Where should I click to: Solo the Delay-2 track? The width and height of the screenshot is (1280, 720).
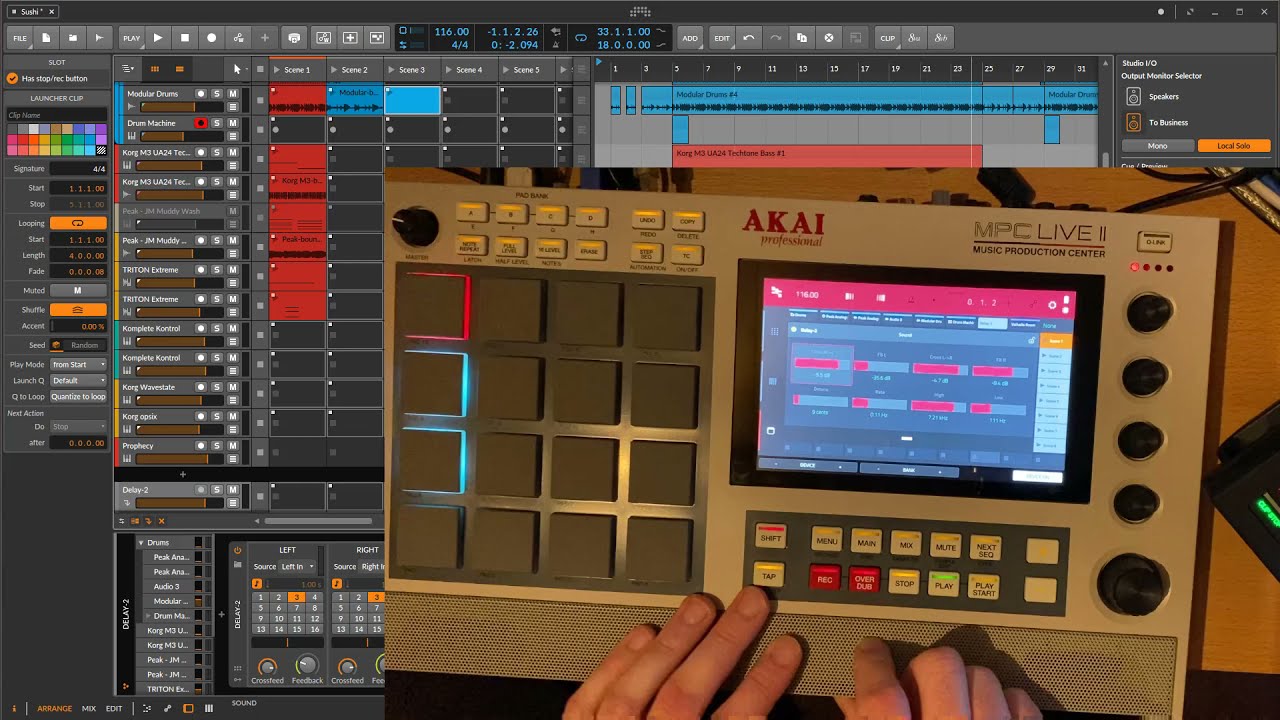click(x=217, y=490)
